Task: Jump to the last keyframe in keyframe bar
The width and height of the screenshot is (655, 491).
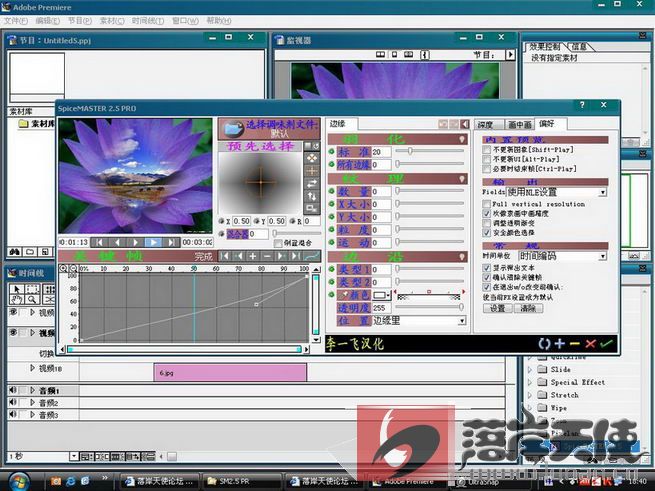Action: click(x=296, y=256)
